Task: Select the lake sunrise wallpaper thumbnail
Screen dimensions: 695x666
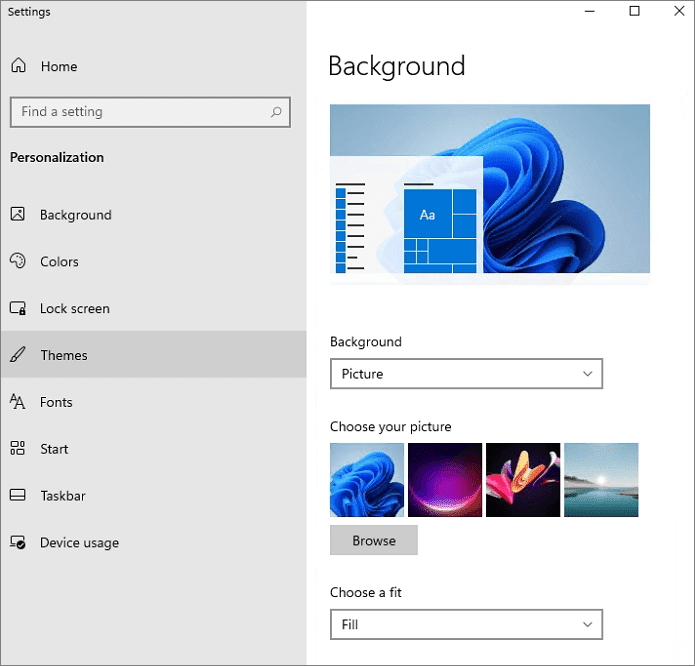Action: pos(601,480)
